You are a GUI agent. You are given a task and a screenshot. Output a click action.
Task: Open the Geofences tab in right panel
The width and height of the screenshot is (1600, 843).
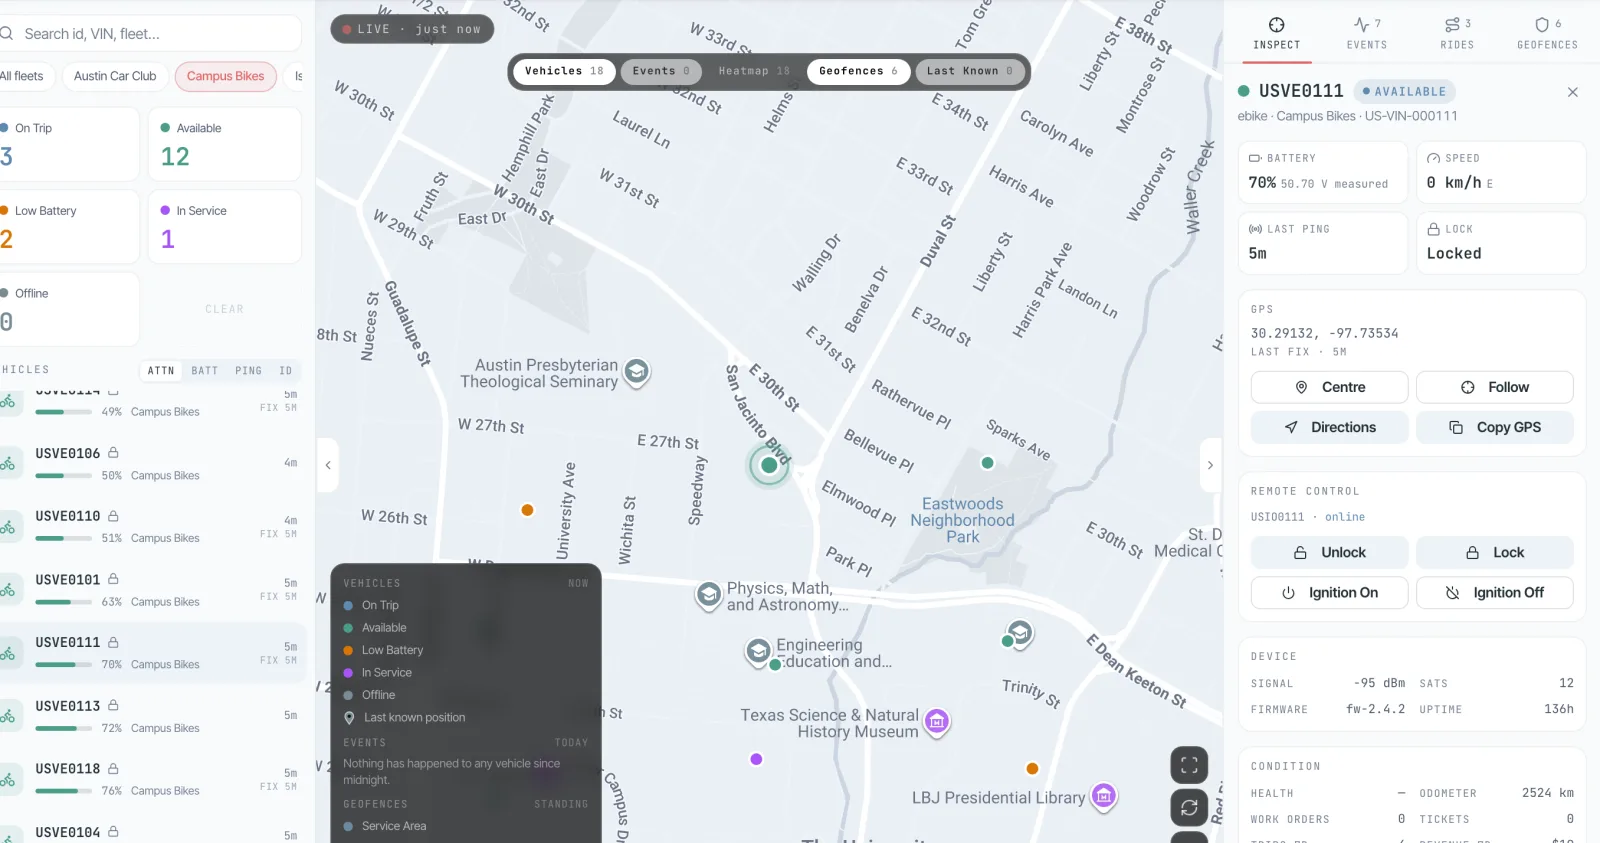point(1547,33)
